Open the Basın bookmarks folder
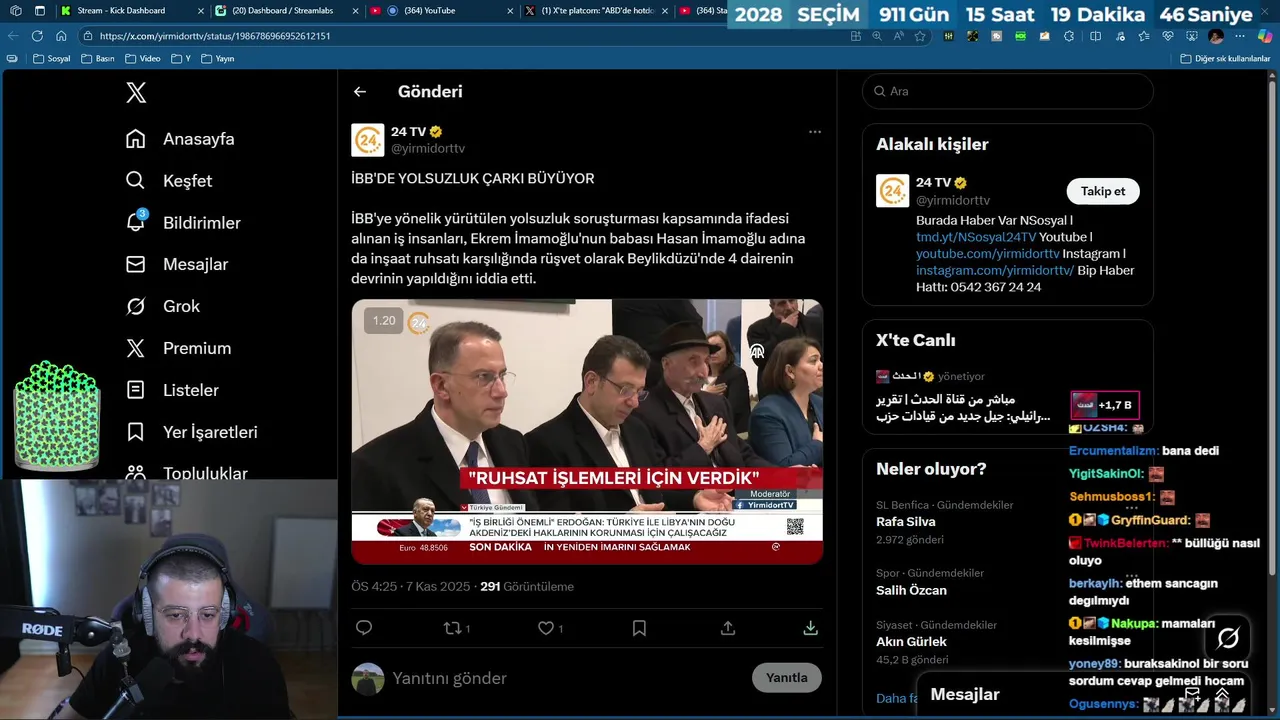 click(x=98, y=59)
